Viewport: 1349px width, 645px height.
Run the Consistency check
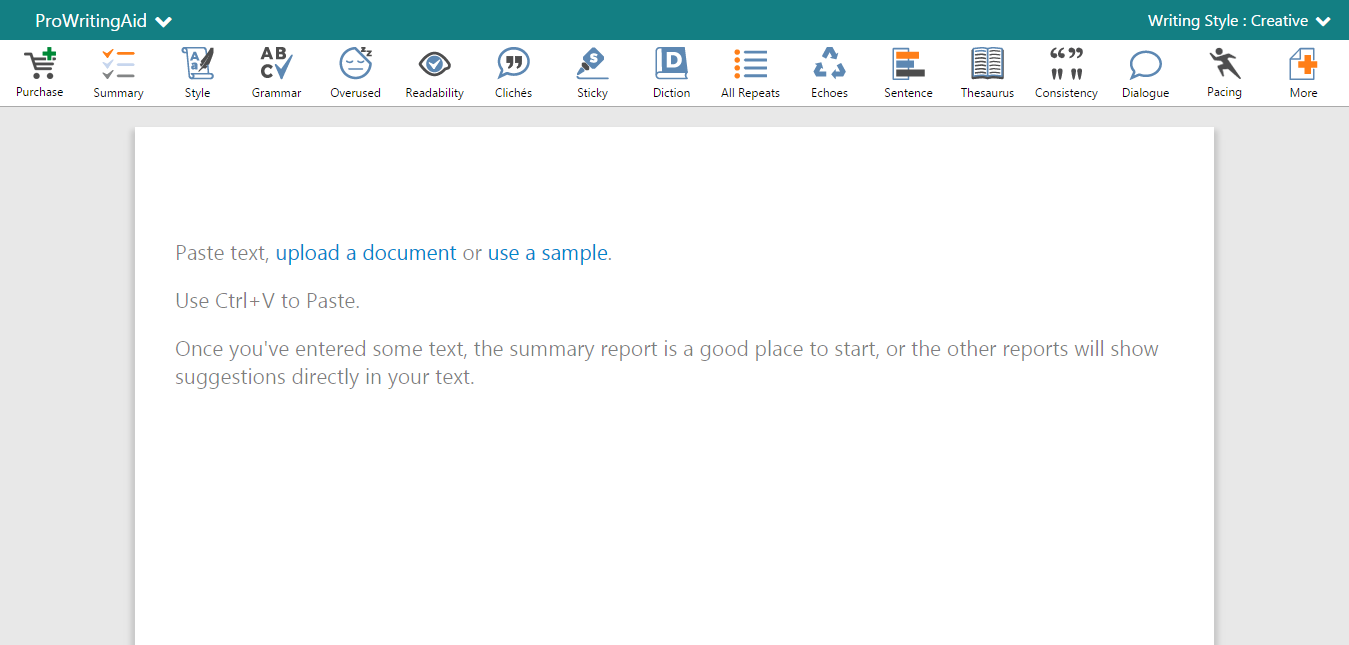(x=1067, y=73)
